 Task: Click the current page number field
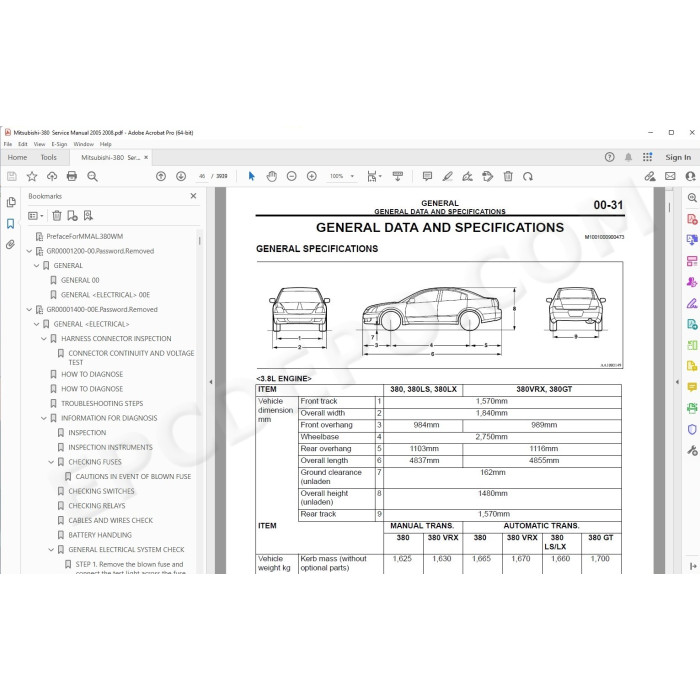pos(202,176)
